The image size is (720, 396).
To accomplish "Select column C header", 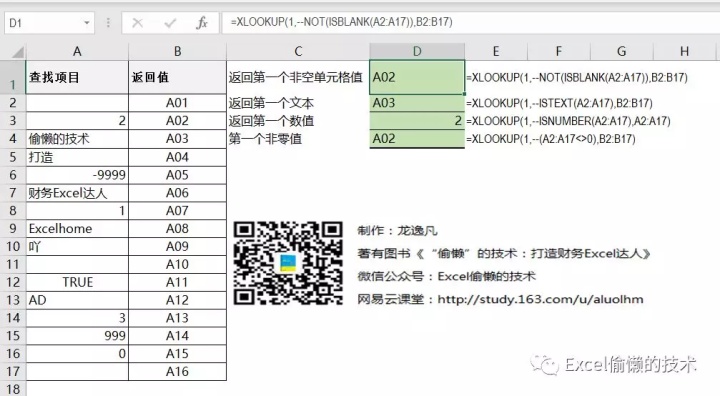I will click(x=298, y=51).
